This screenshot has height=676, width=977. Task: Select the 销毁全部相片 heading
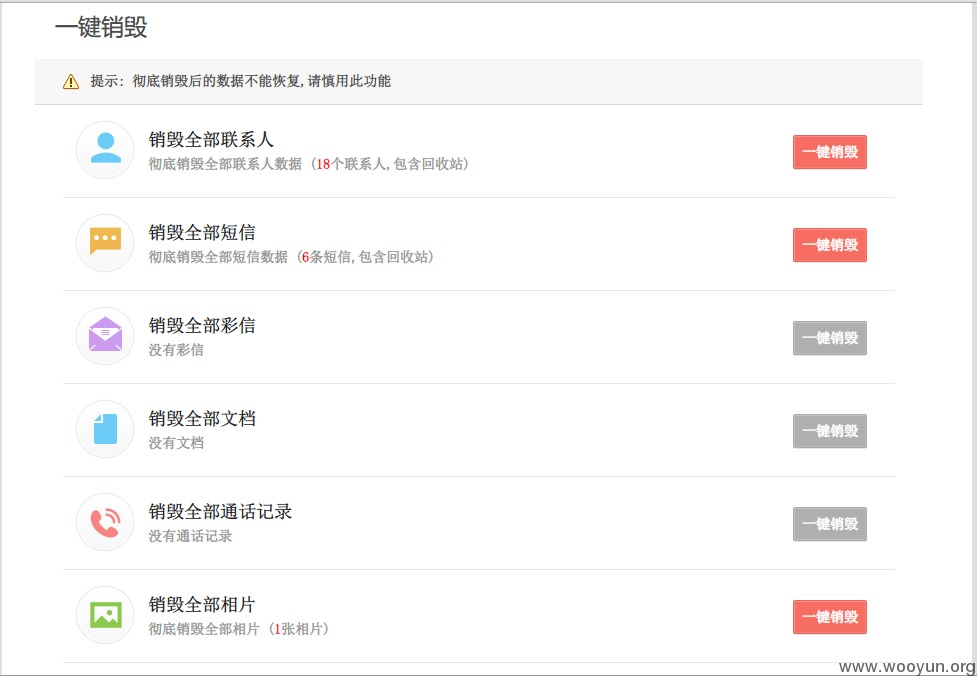pos(202,604)
